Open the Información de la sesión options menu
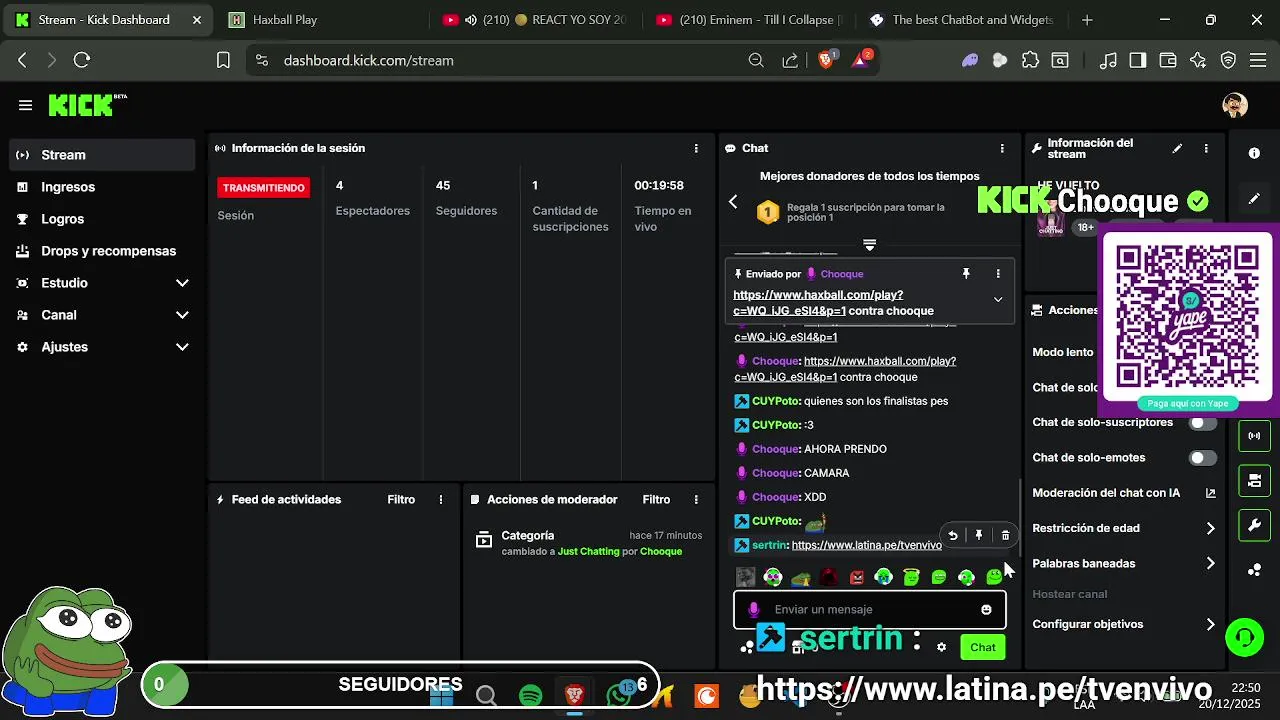This screenshot has width=1280, height=720. [696, 148]
